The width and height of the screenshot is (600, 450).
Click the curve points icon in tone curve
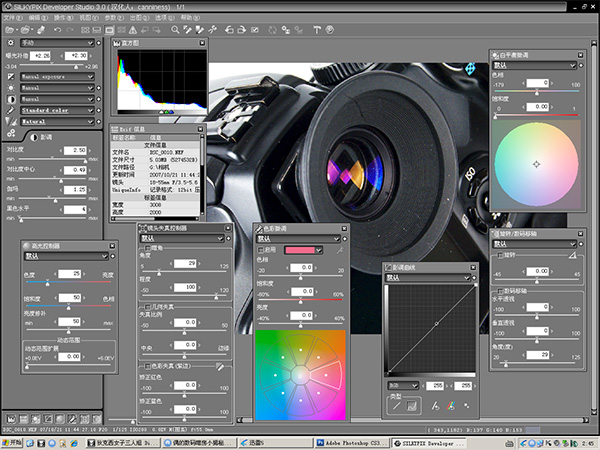tap(466, 406)
